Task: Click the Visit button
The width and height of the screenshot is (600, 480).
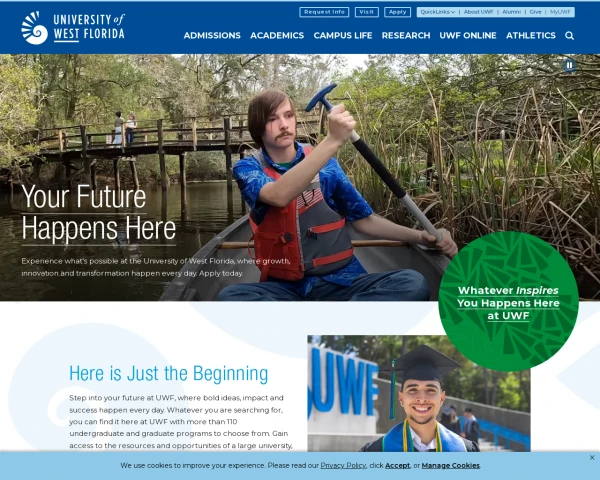Action: pyautogui.click(x=367, y=12)
